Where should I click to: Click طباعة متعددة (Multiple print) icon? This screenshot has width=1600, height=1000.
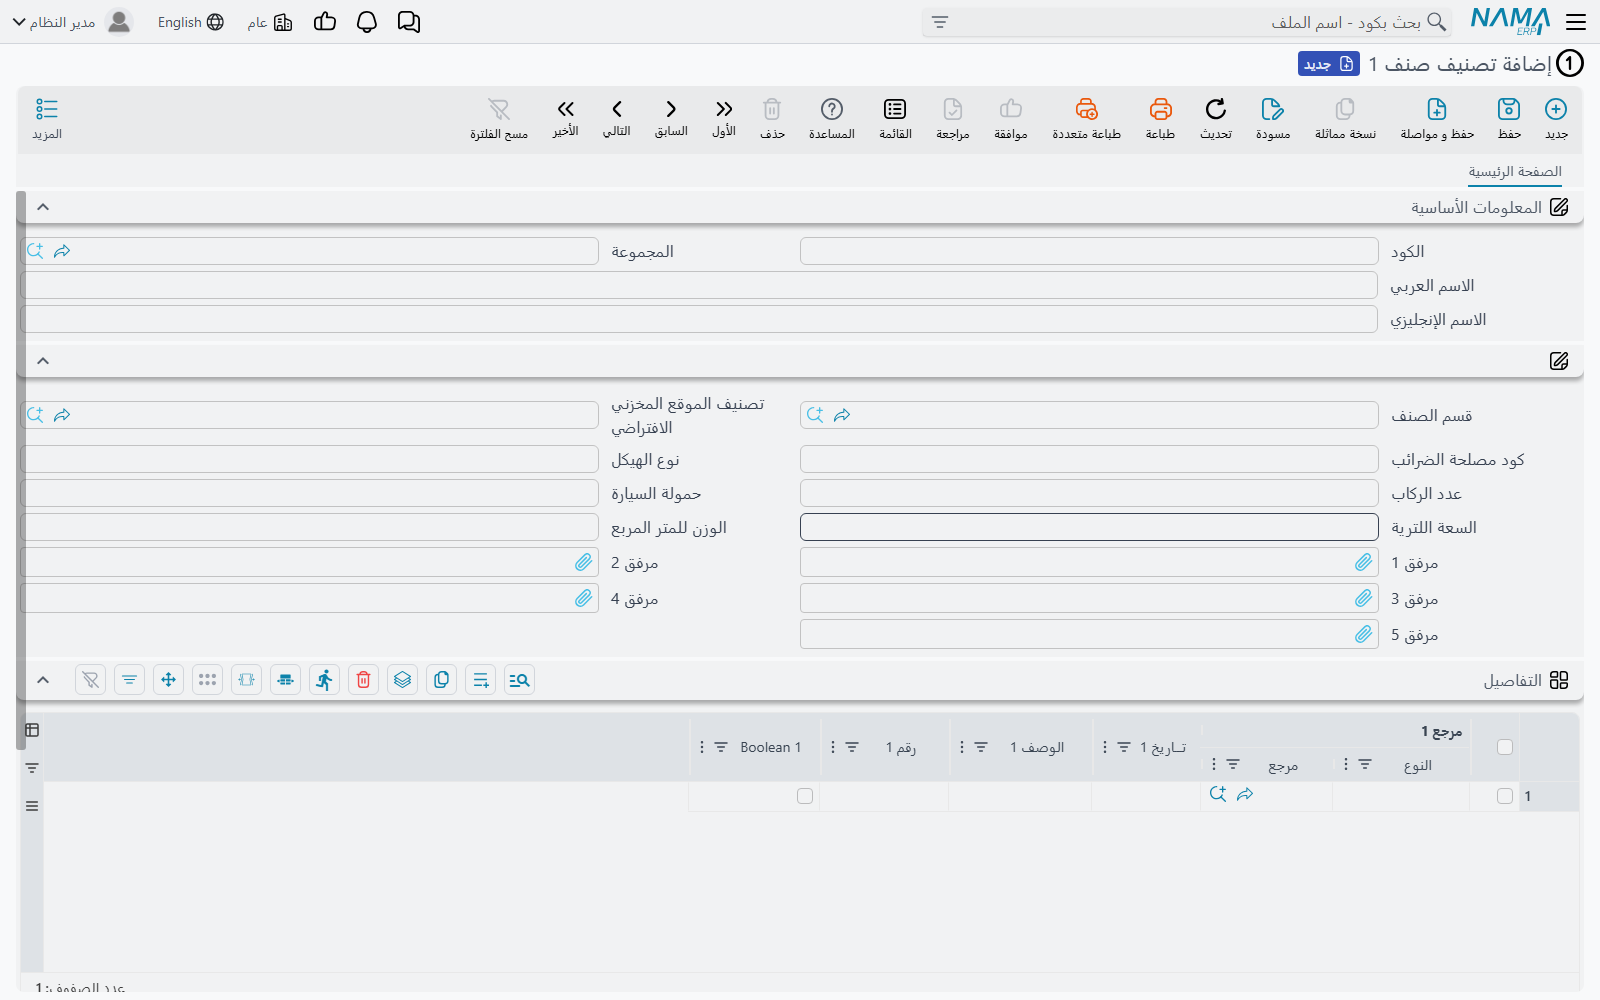[x=1086, y=109]
